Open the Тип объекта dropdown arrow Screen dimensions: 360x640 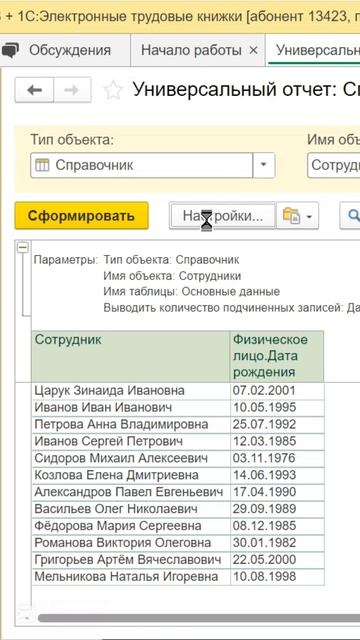pos(263,165)
